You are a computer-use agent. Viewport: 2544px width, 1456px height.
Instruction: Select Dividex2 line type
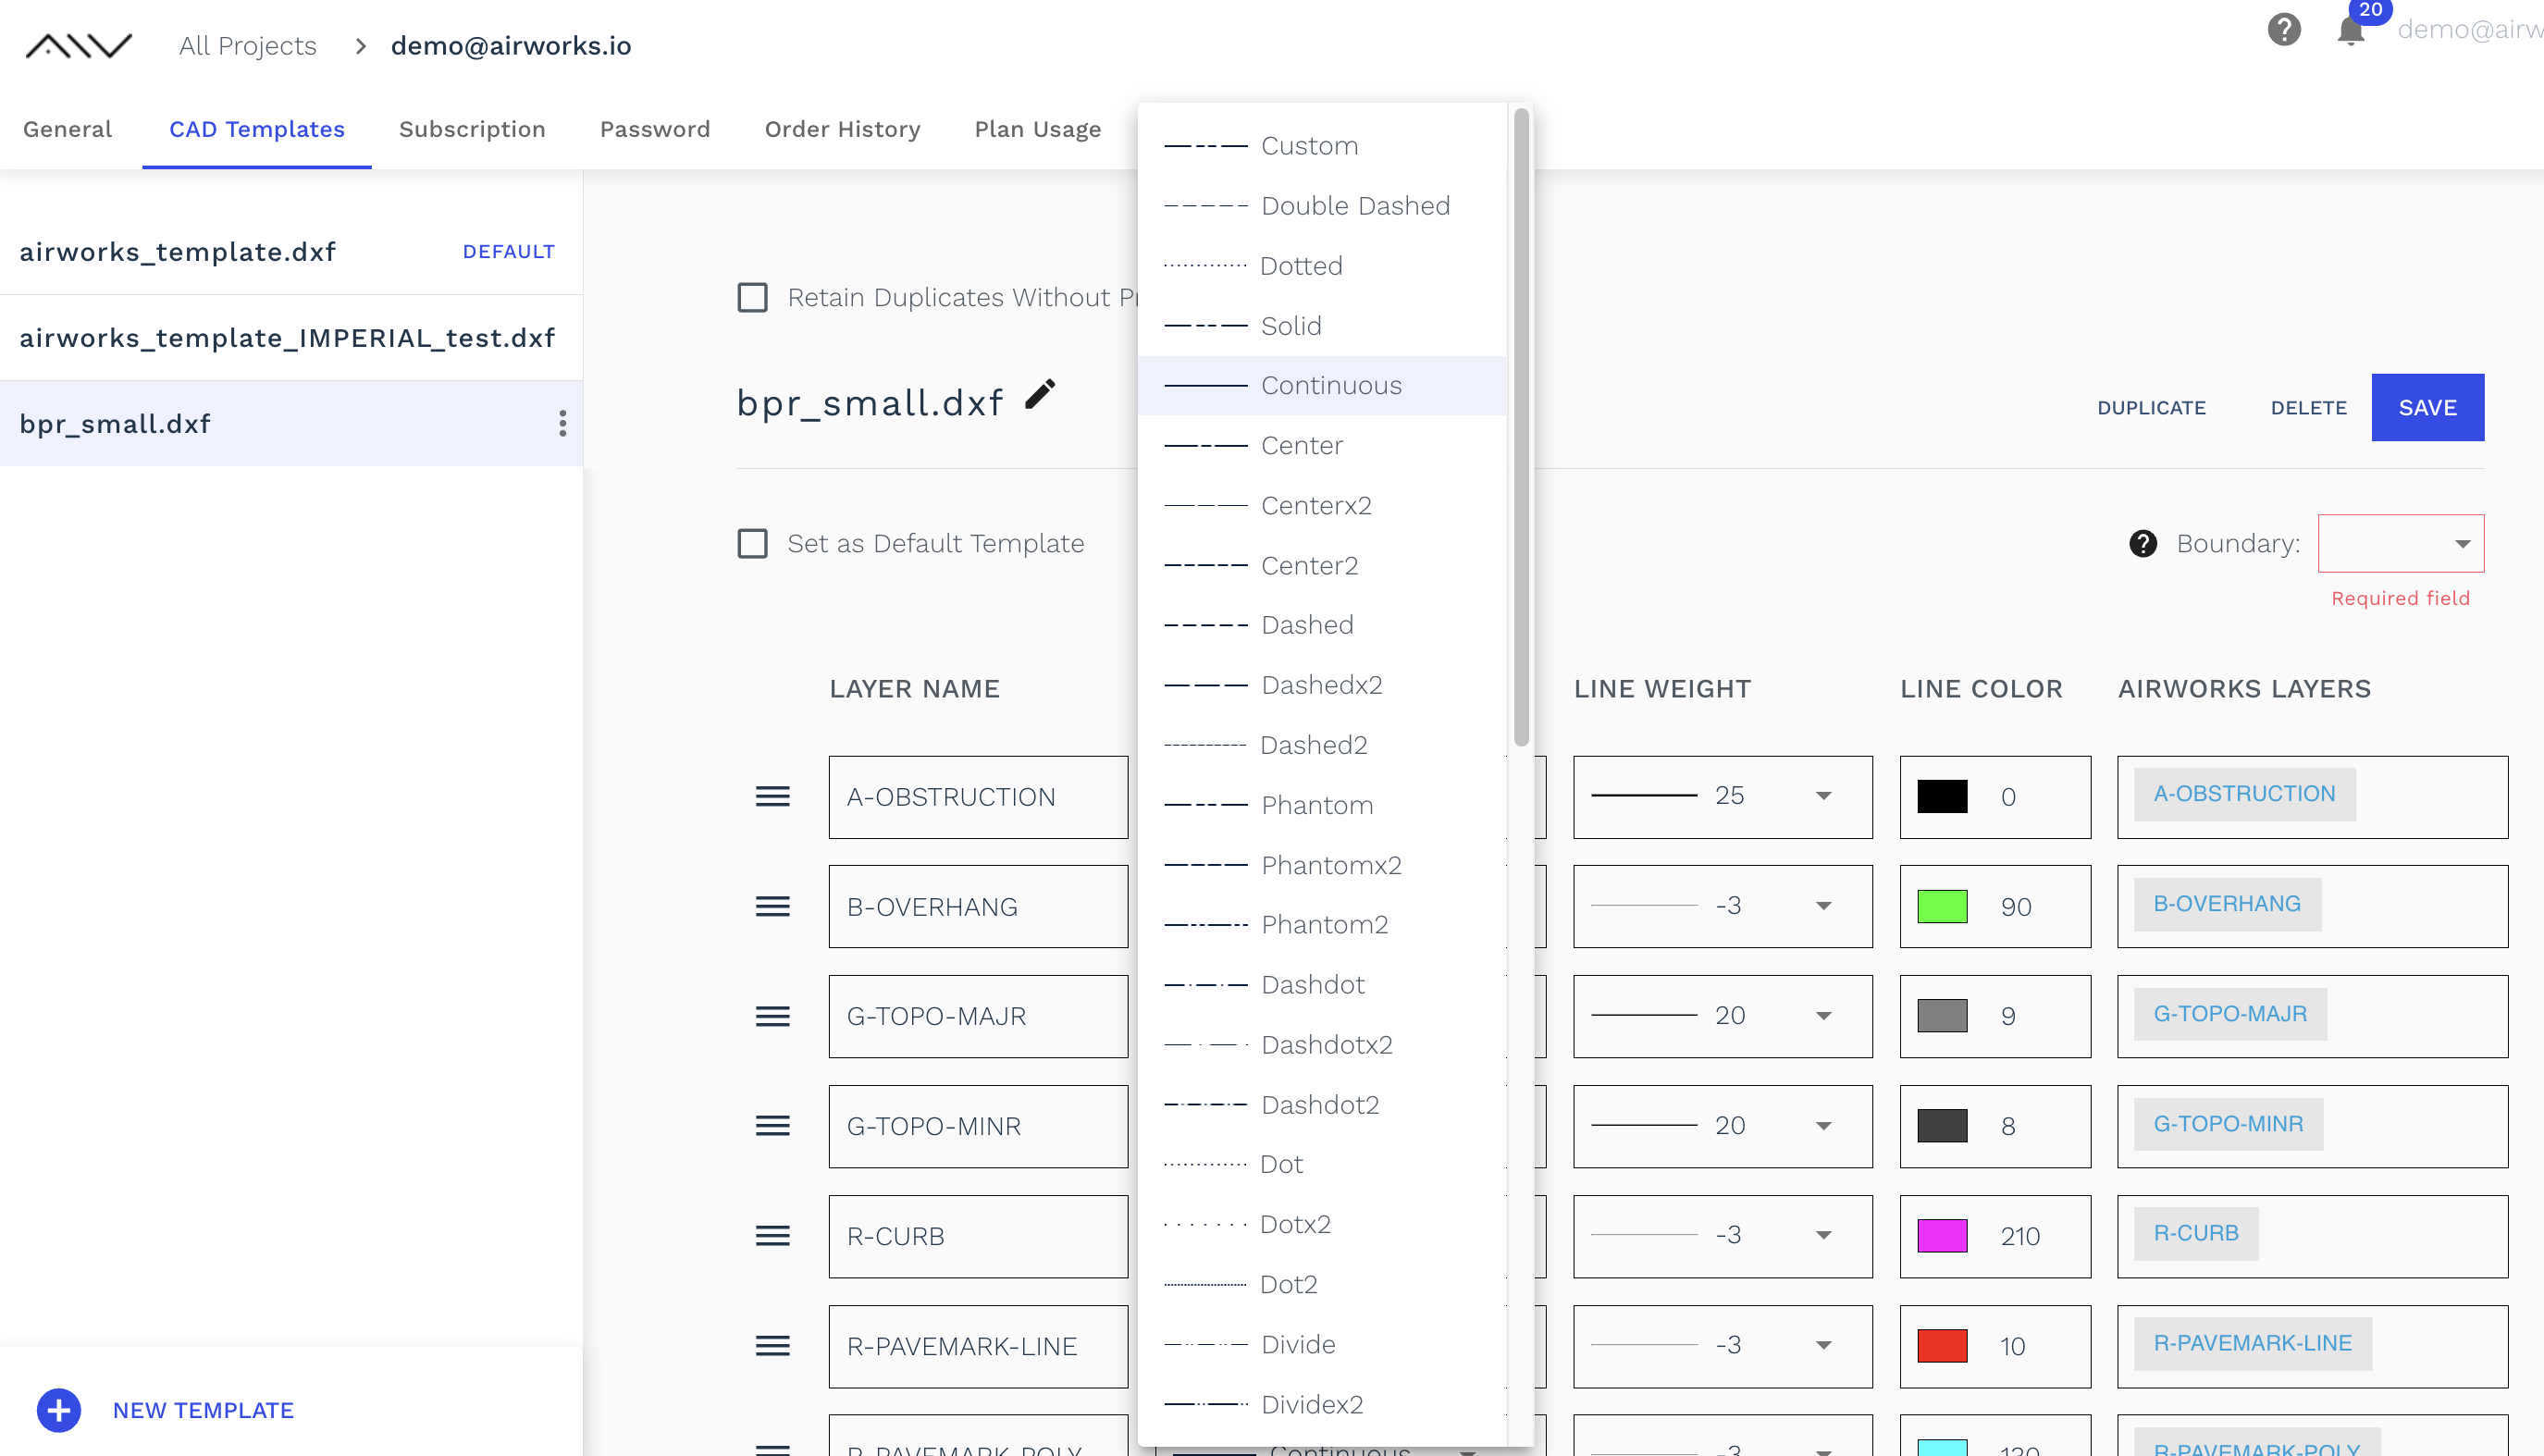pos(1322,1404)
